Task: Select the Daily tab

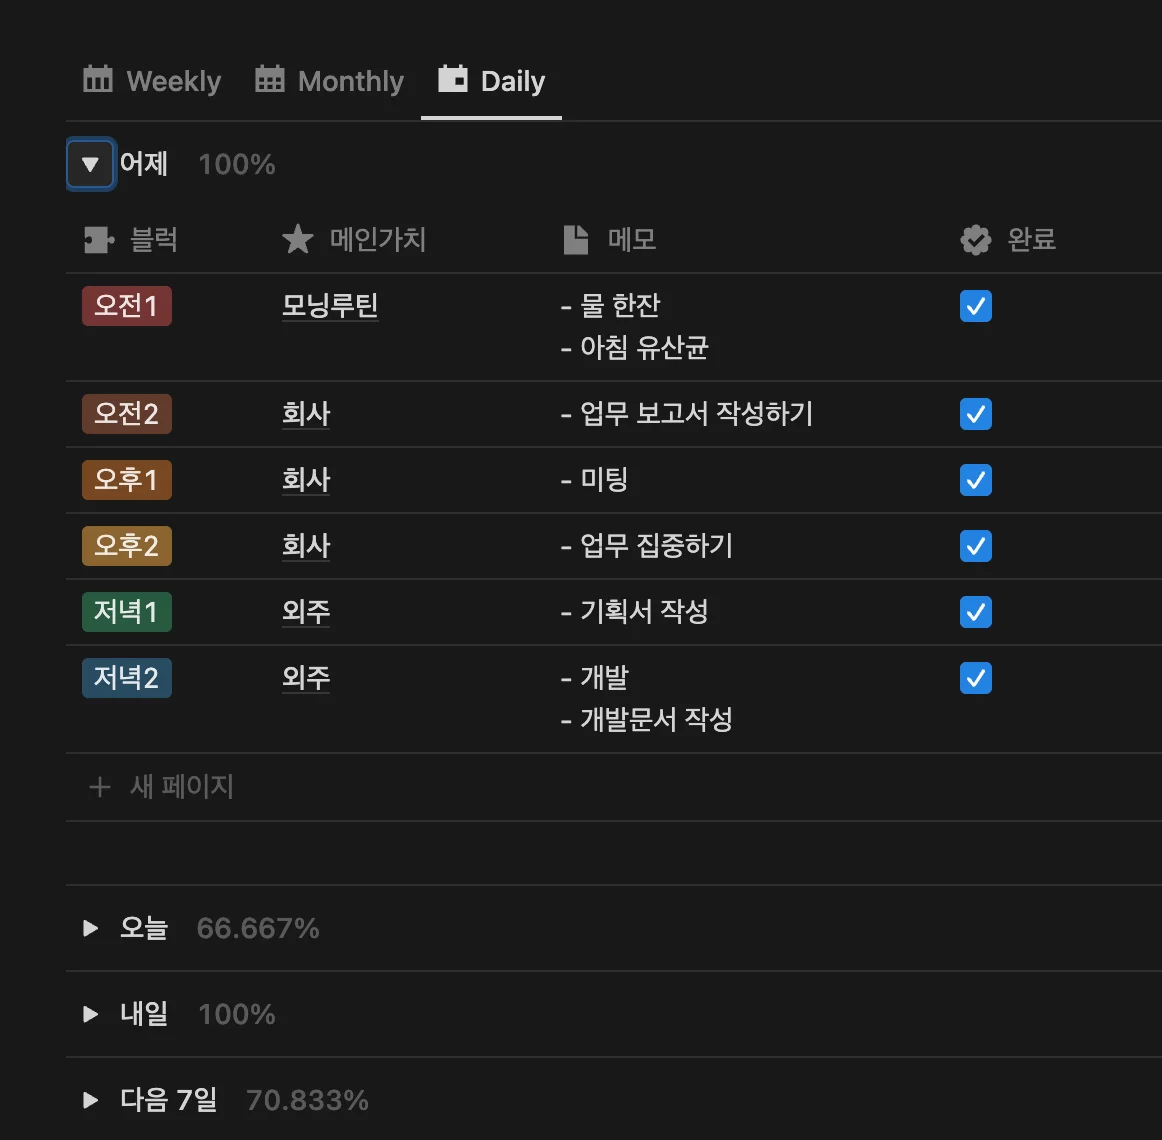Action: 491,81
